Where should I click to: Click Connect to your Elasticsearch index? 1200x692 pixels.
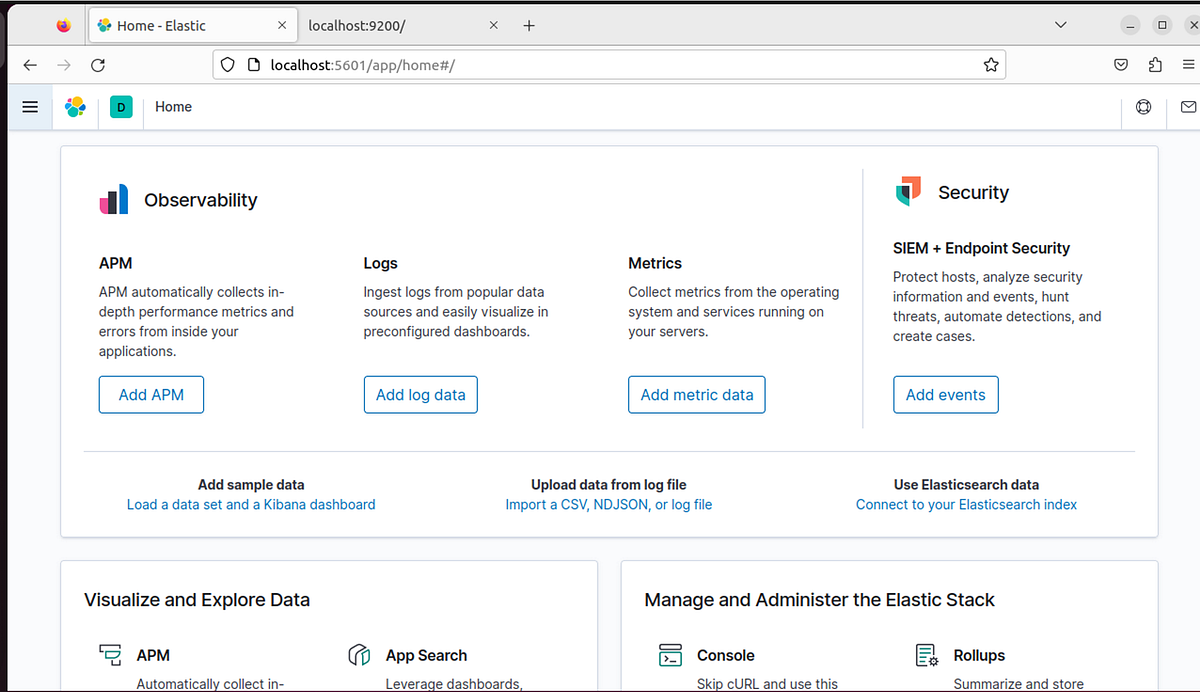tap(966, 504)
